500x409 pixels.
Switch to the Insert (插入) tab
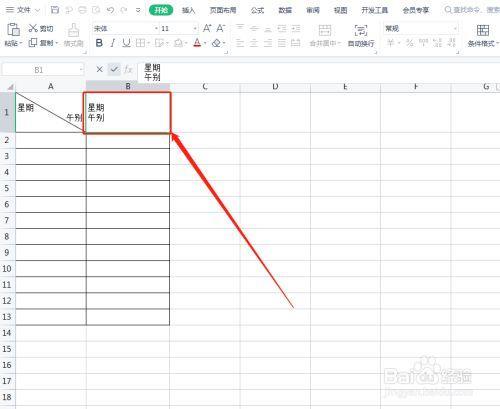(188, 10)
